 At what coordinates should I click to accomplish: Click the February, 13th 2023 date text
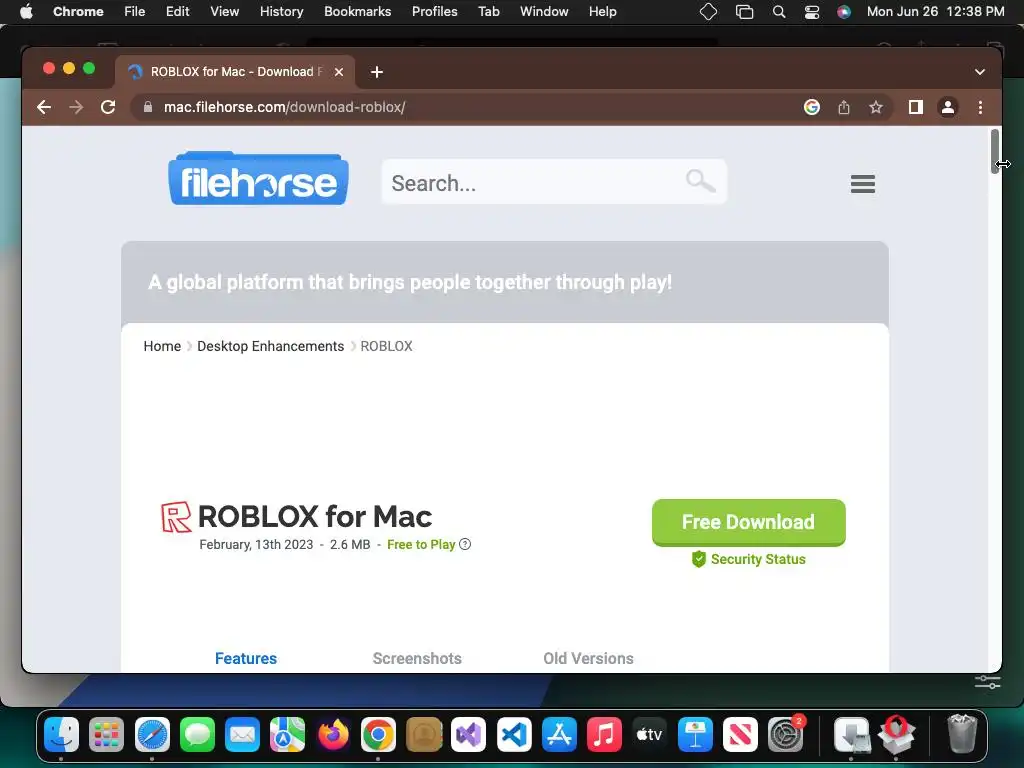(256, 545)
